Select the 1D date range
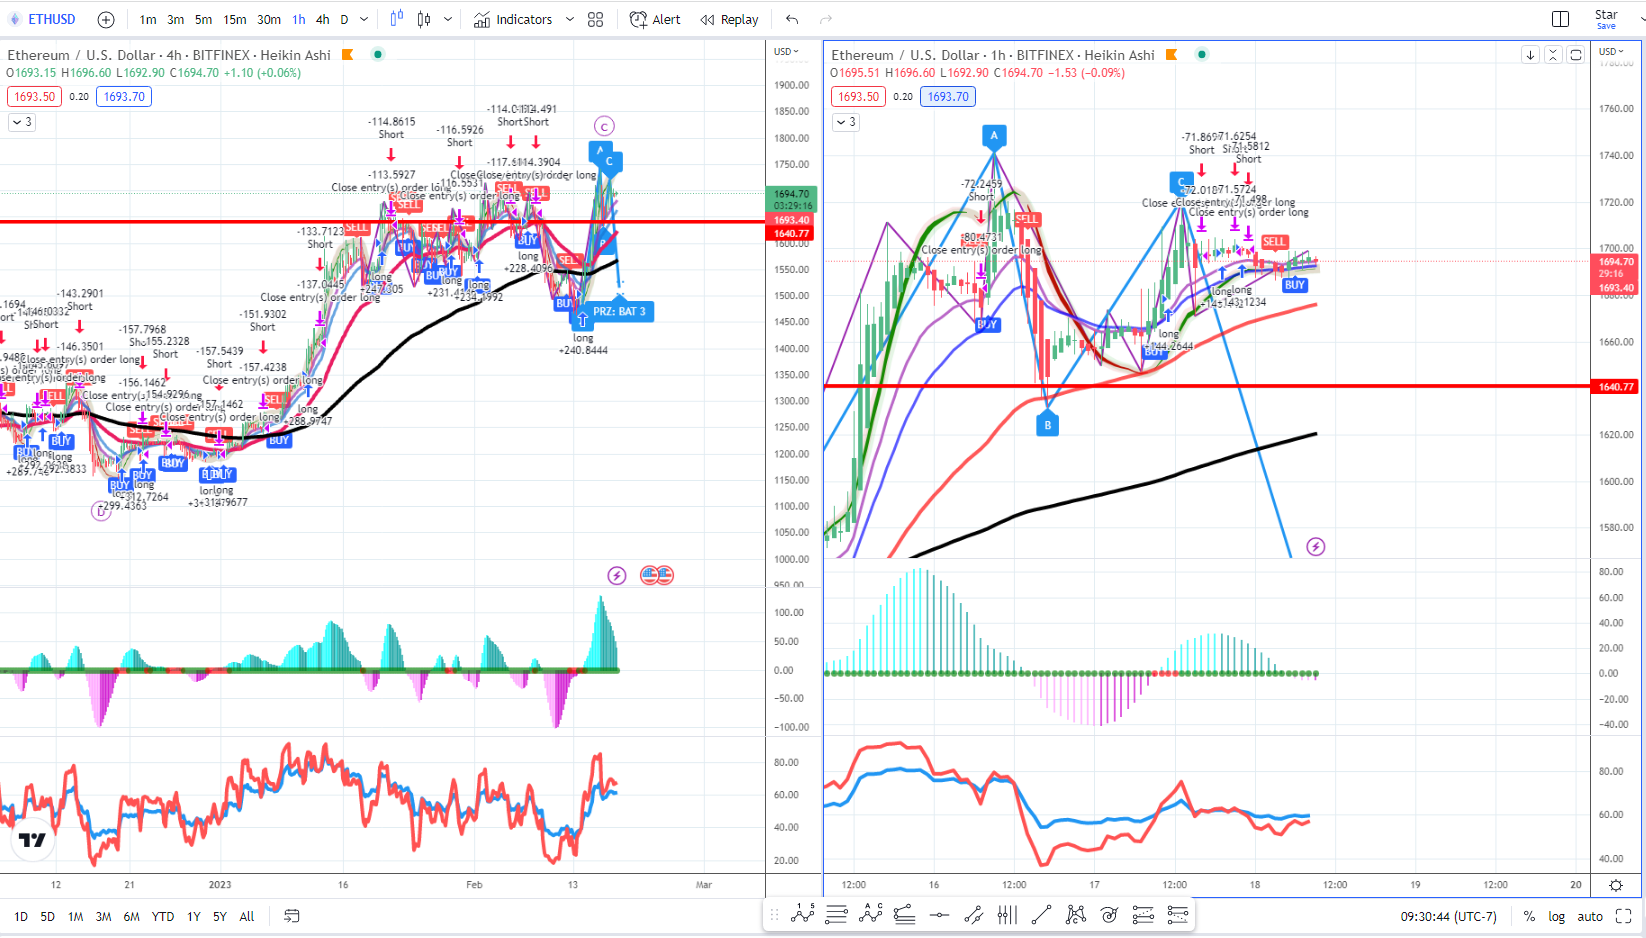 [x=21, y=916]
